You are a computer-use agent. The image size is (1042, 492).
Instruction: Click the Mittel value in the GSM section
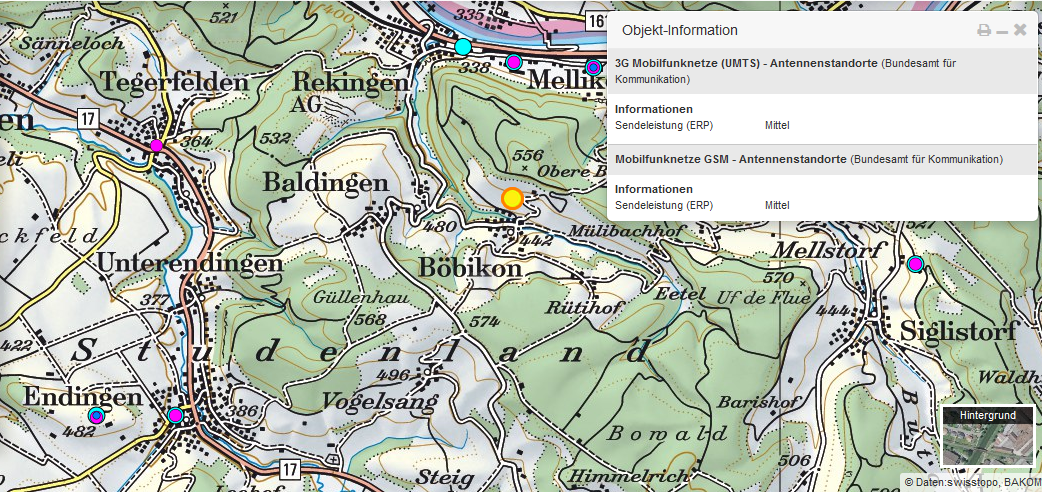[777, 205]
